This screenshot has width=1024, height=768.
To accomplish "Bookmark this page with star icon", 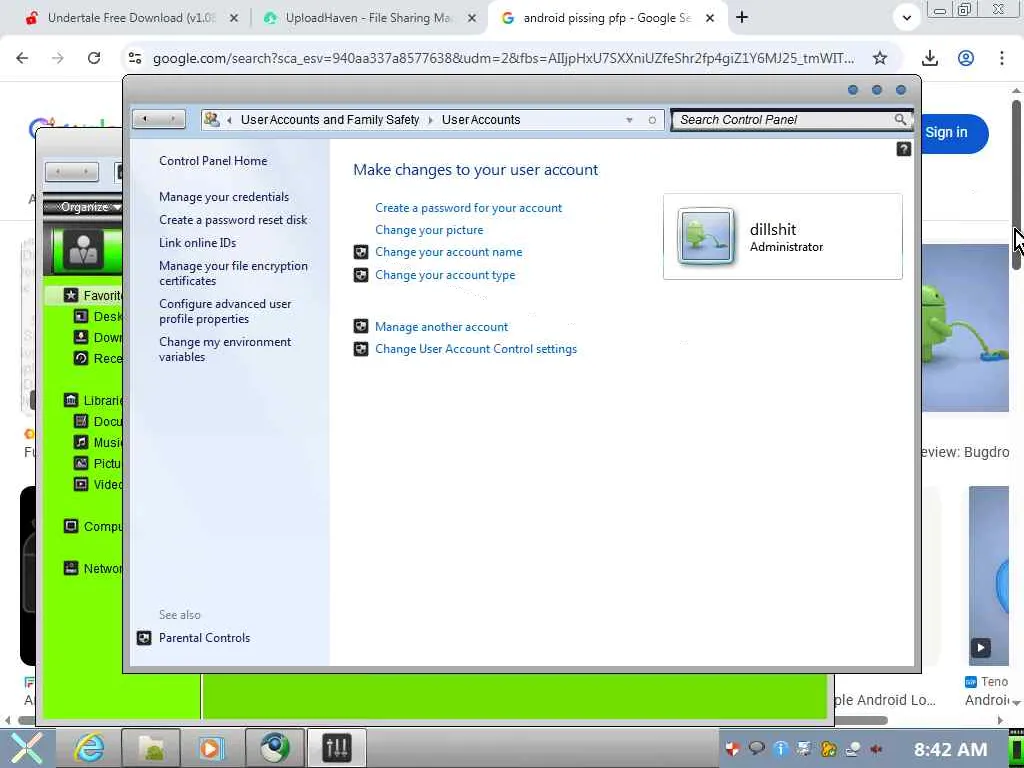I will coord(880,58).
